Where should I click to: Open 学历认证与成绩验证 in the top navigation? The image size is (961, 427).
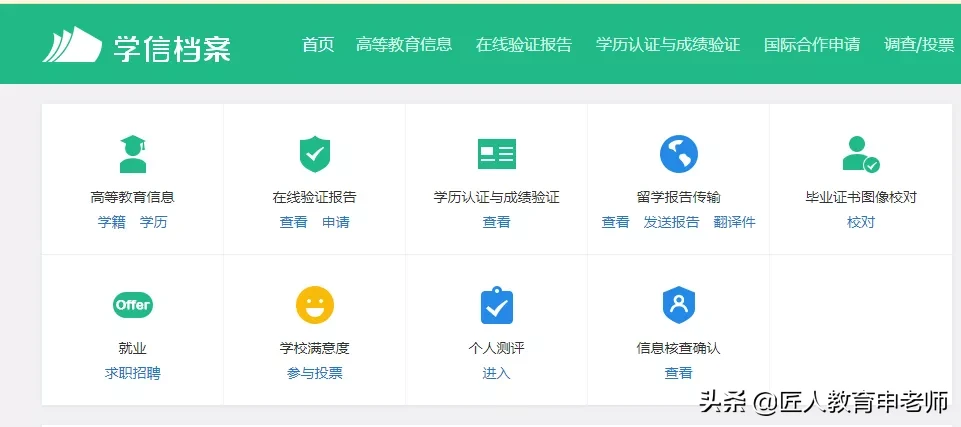667,44
